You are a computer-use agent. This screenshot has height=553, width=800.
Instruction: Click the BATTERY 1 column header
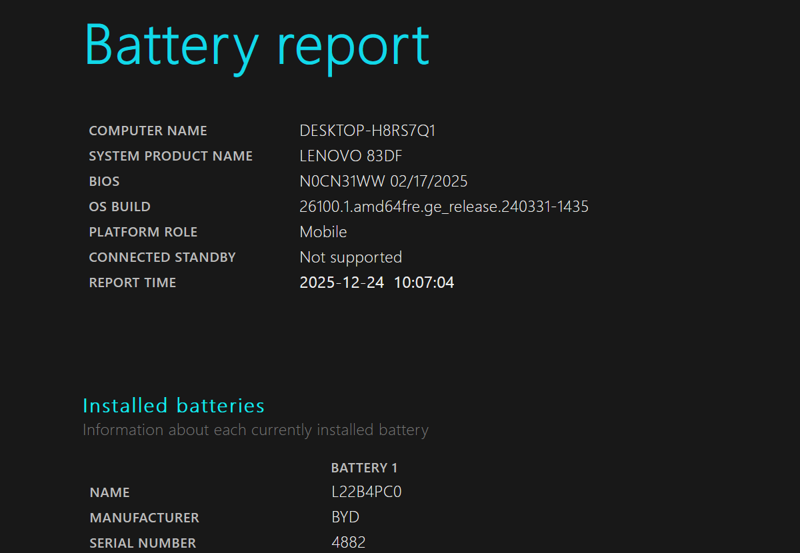click(364, 468)
